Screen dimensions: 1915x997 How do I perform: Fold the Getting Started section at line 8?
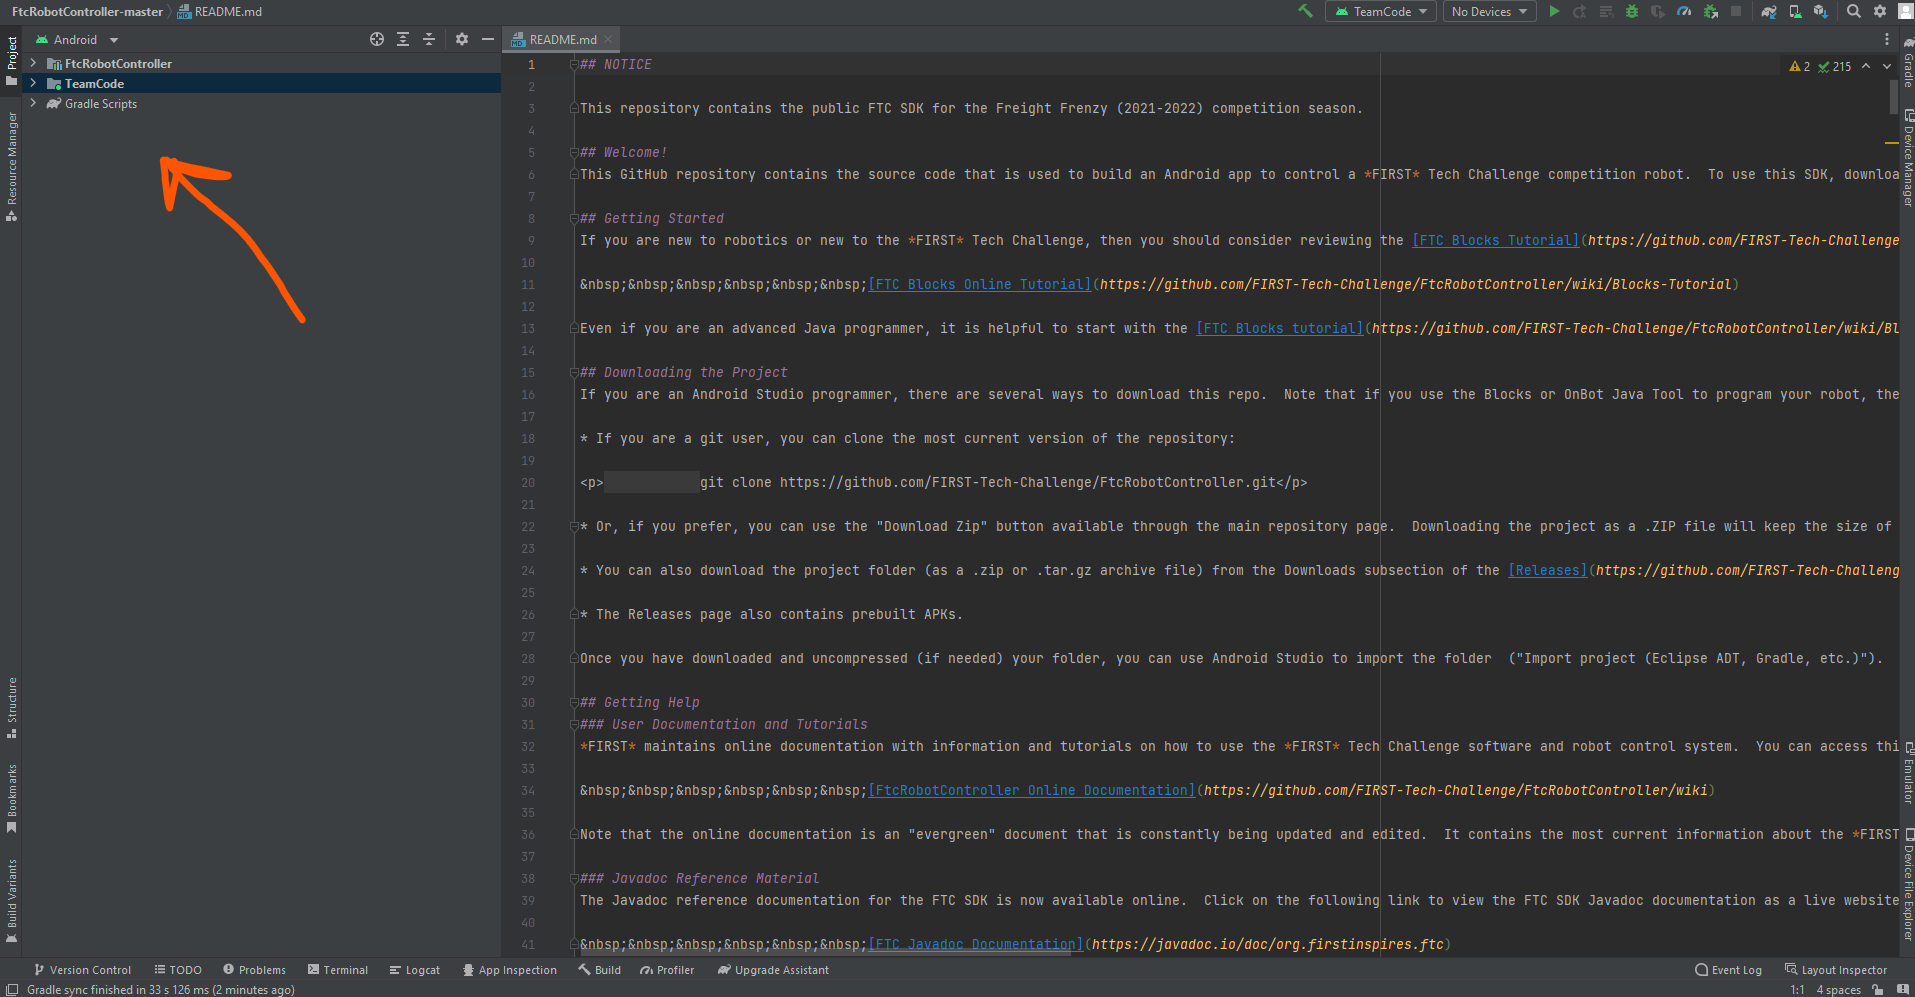(574, 218)
